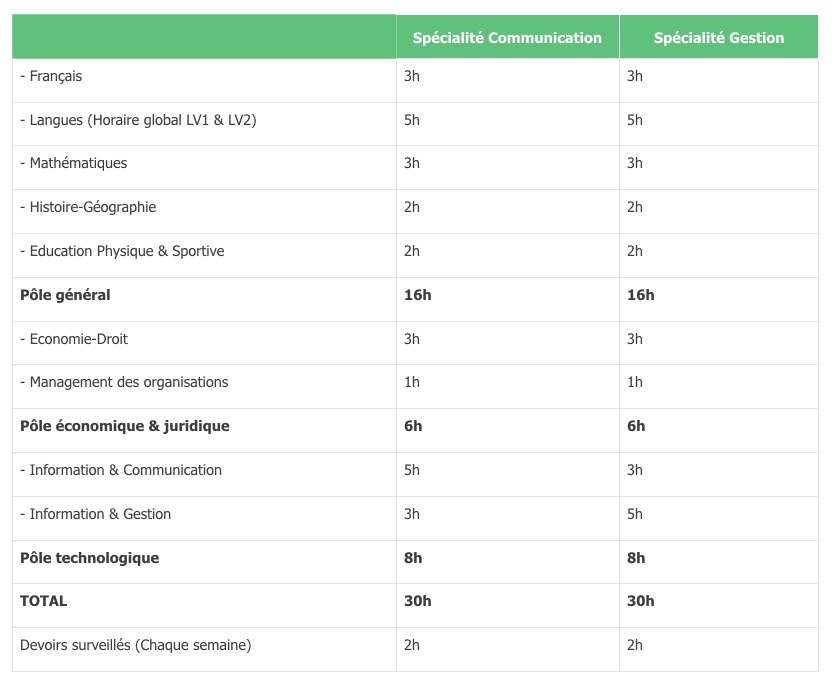Select the Economie-Droit row label
The image size is (834, 682).
click(x=74, y=339)
